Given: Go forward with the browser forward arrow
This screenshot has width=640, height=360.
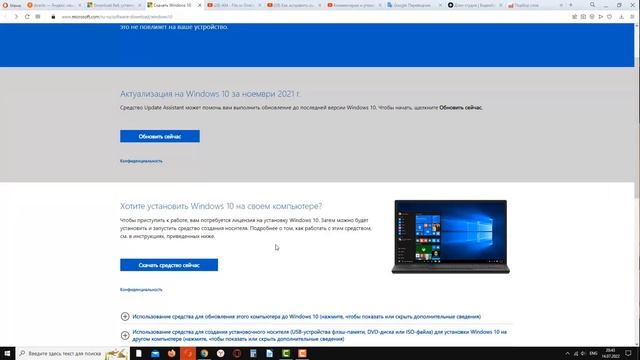Looking at the screenshot, I should pos(16,17).
